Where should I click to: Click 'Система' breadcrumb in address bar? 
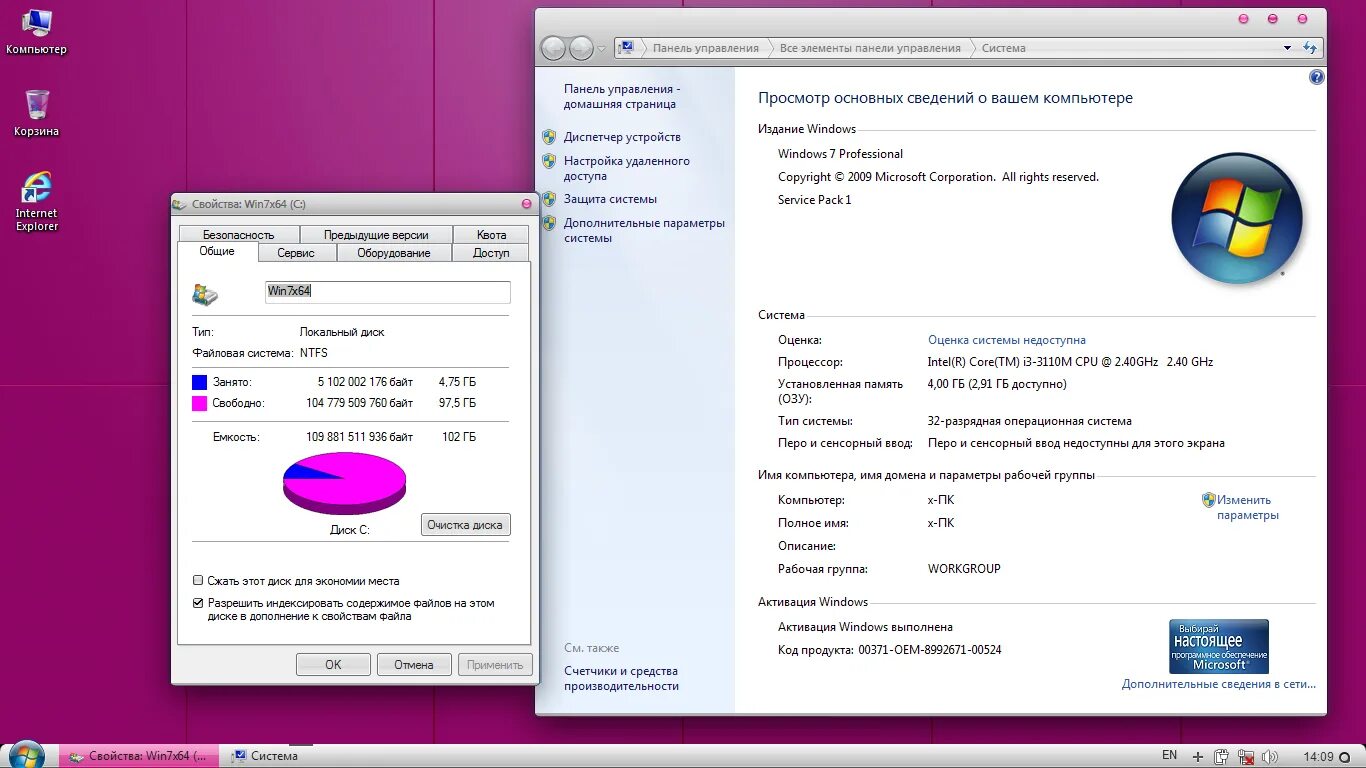pyautogui.click(x=1004, y=48)
